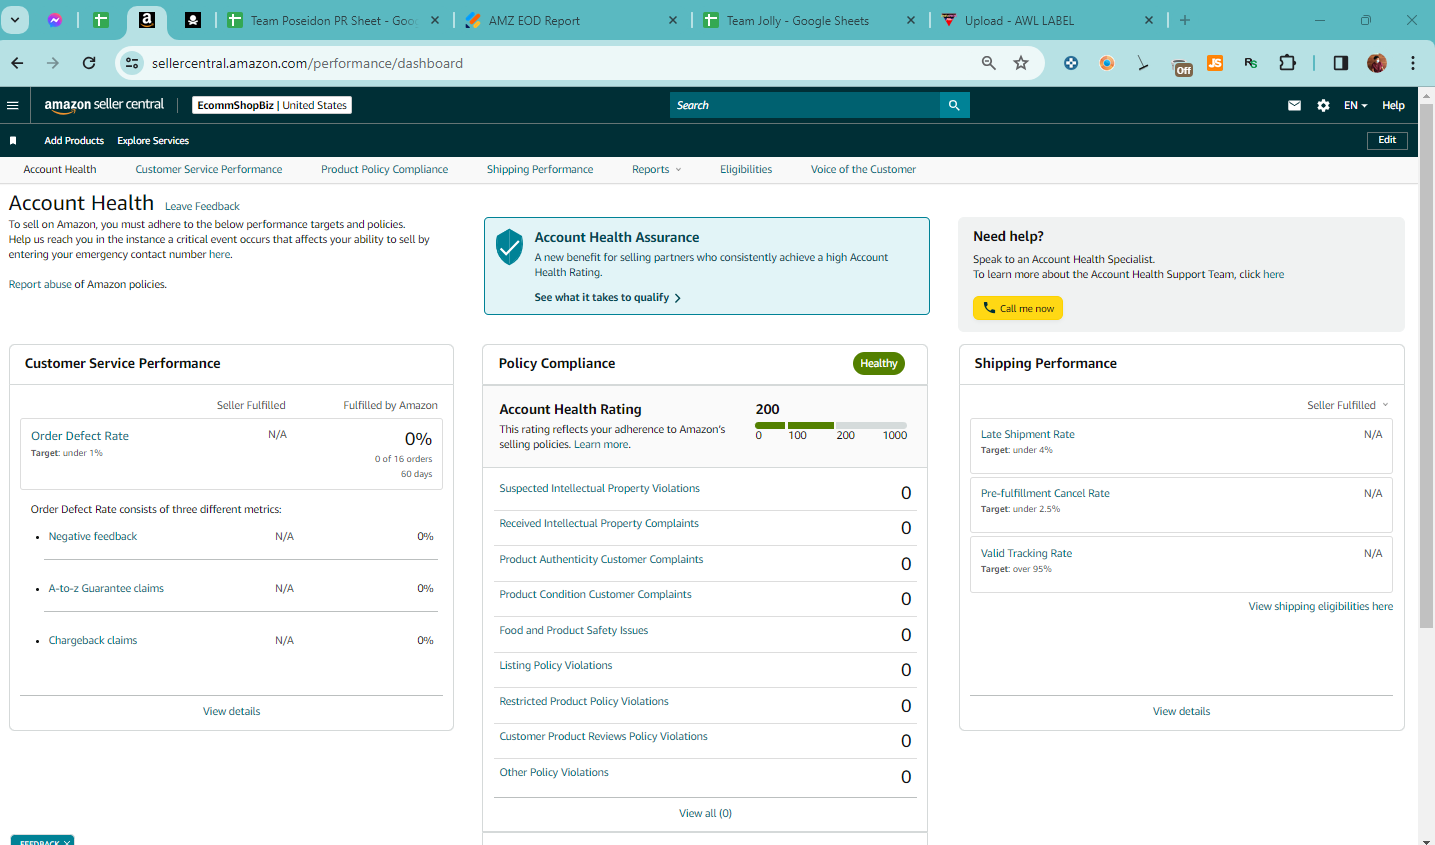The image size is (1435, 845).
Task: Open the Seller Central mail messages icon
Action: click(1294, 105)
